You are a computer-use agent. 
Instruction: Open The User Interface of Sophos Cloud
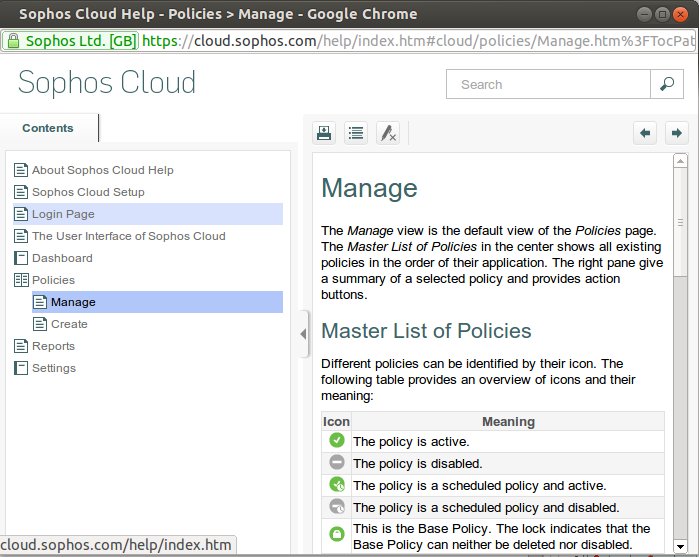click(129, 236)
